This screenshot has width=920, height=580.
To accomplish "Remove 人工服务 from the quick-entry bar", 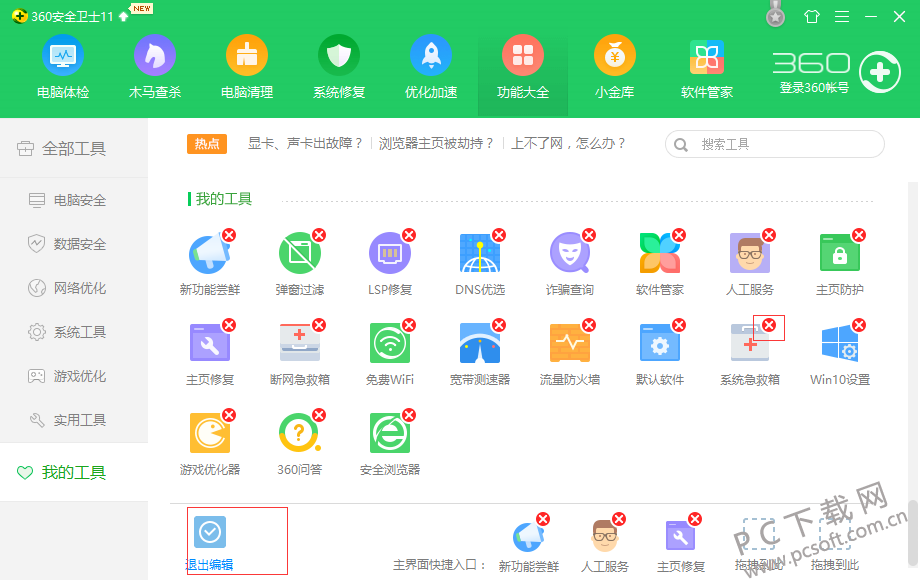I will [619, 519].
